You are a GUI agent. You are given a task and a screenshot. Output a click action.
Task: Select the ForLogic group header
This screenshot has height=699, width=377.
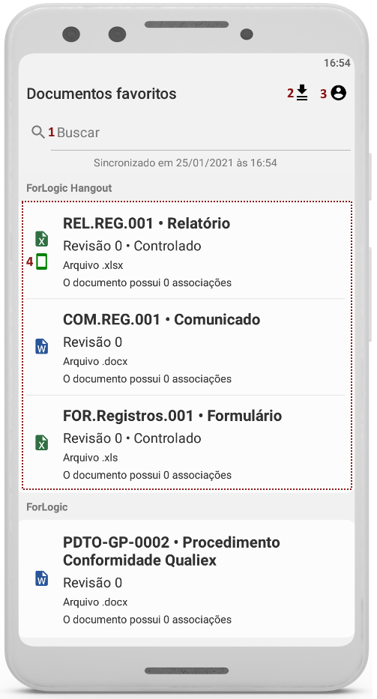(47, 507)
